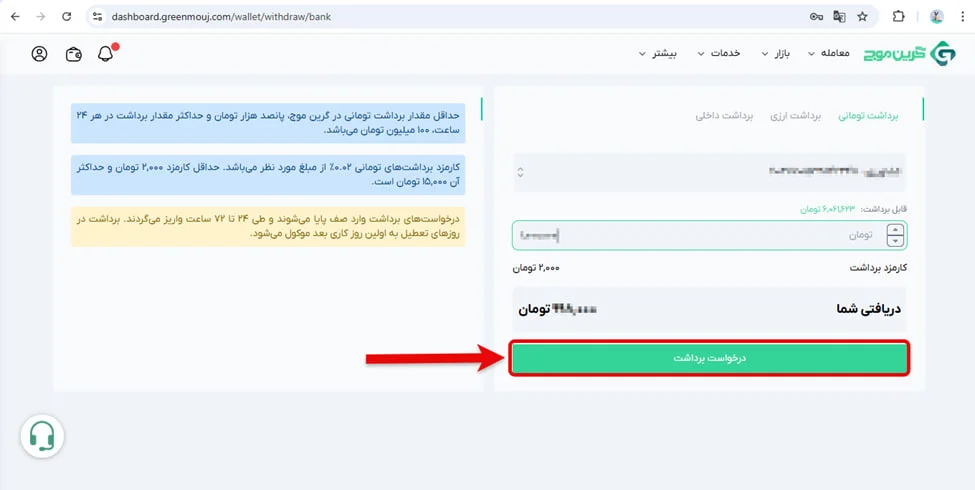Switch to برداشت تومانی tab

[x=869, y=116]
